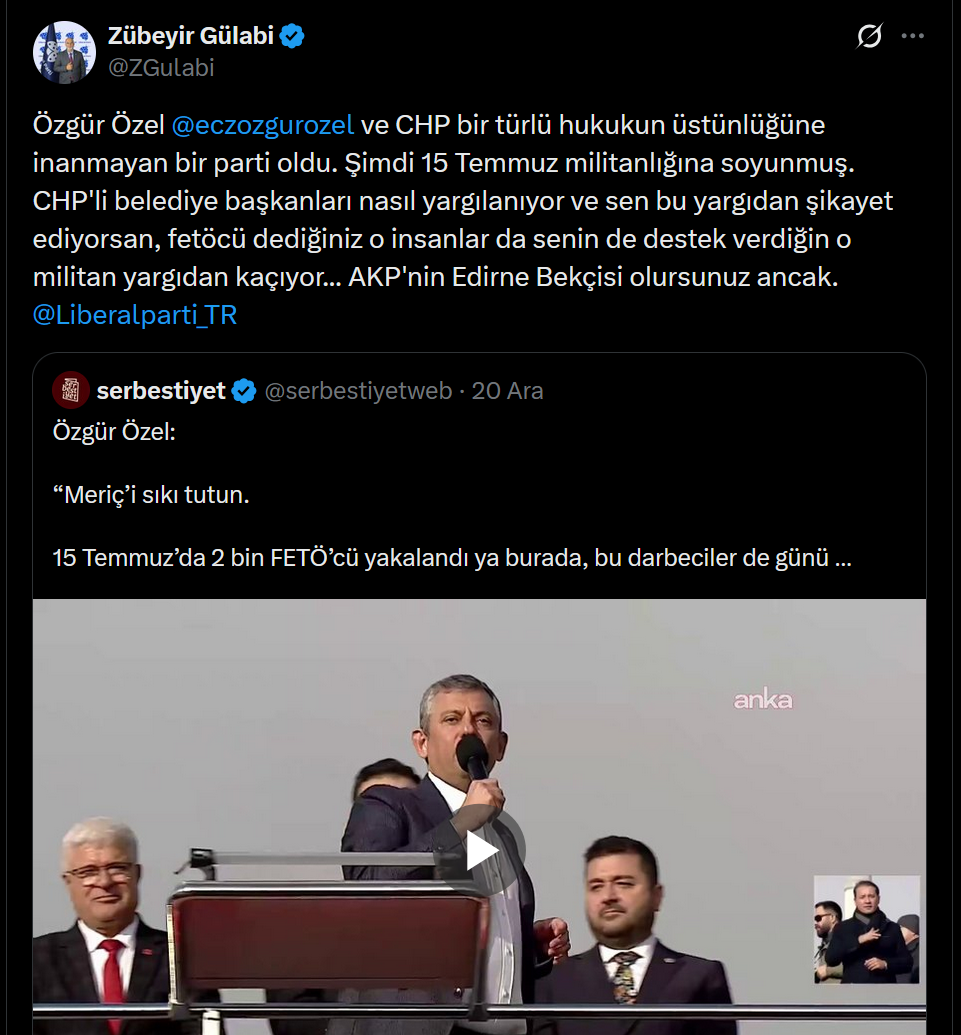Play the quoted video
Viewport: 961px width, 1035px height.
[x=480, y=851]
